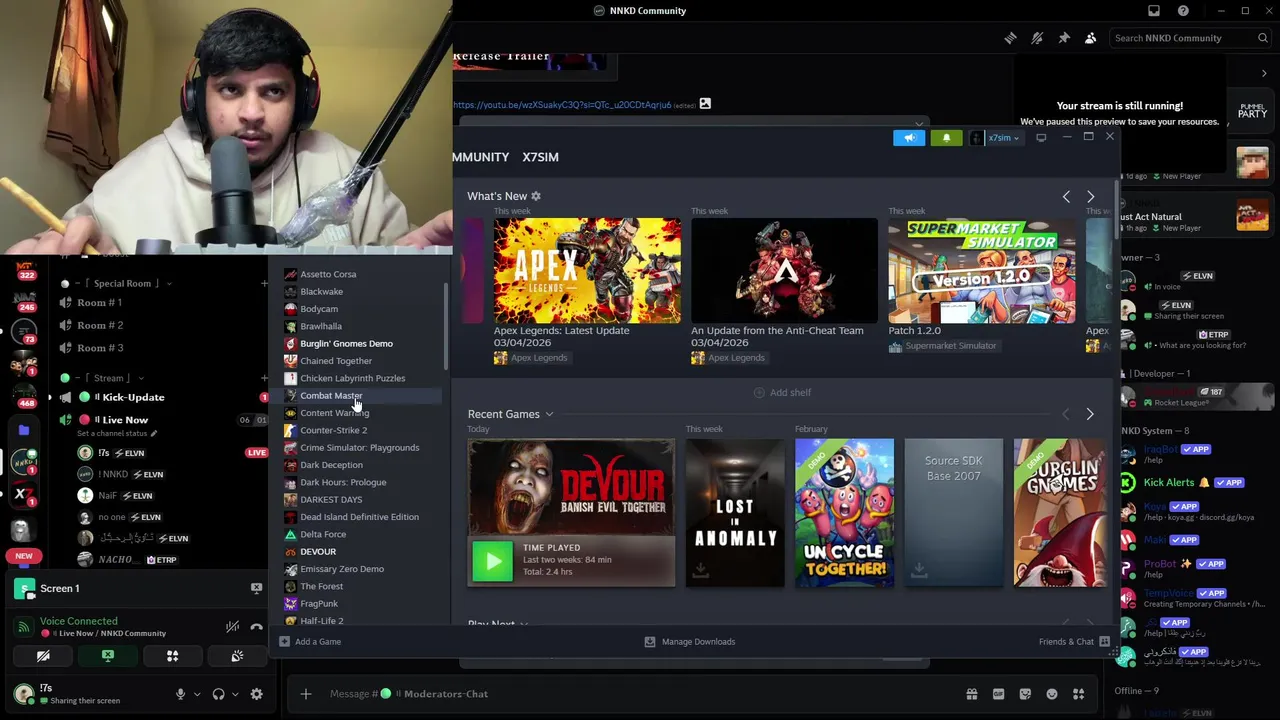Open pinned messages in Discord header
The height and width of the screenshot is (720, 1280).
[1064, 38]
